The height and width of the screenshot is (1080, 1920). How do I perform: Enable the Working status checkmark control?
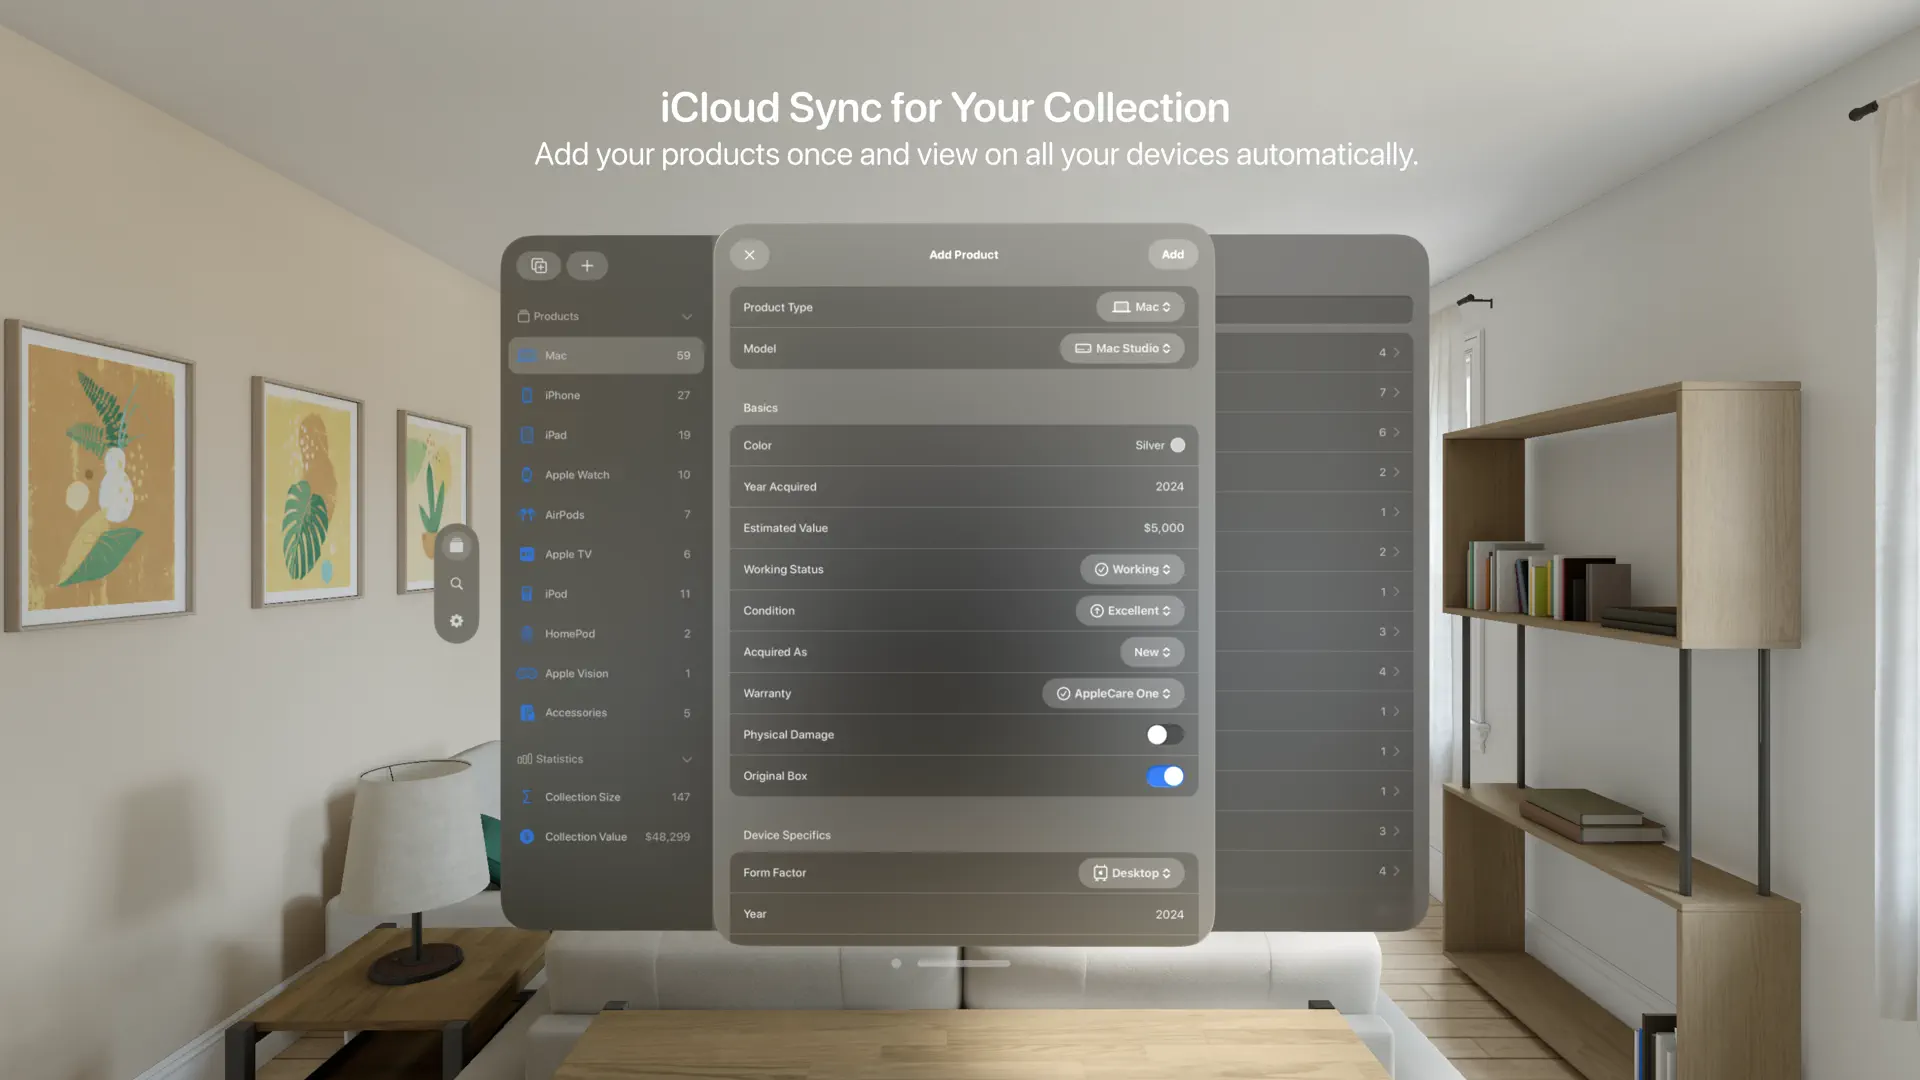click(x=1131, y=569)
